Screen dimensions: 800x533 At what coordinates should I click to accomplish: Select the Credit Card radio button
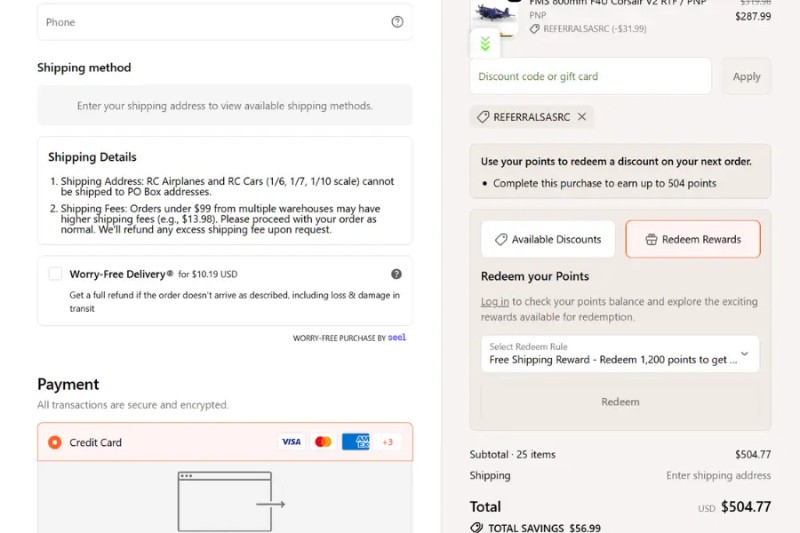[55, 442]
